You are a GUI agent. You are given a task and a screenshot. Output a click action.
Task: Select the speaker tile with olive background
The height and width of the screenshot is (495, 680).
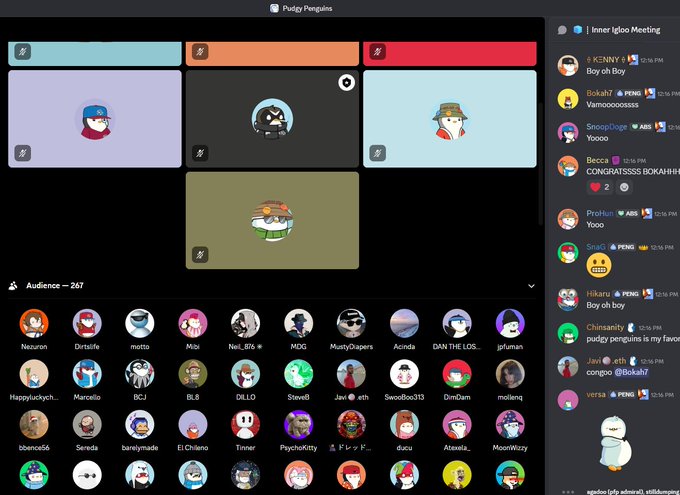(x=272, y=220)
